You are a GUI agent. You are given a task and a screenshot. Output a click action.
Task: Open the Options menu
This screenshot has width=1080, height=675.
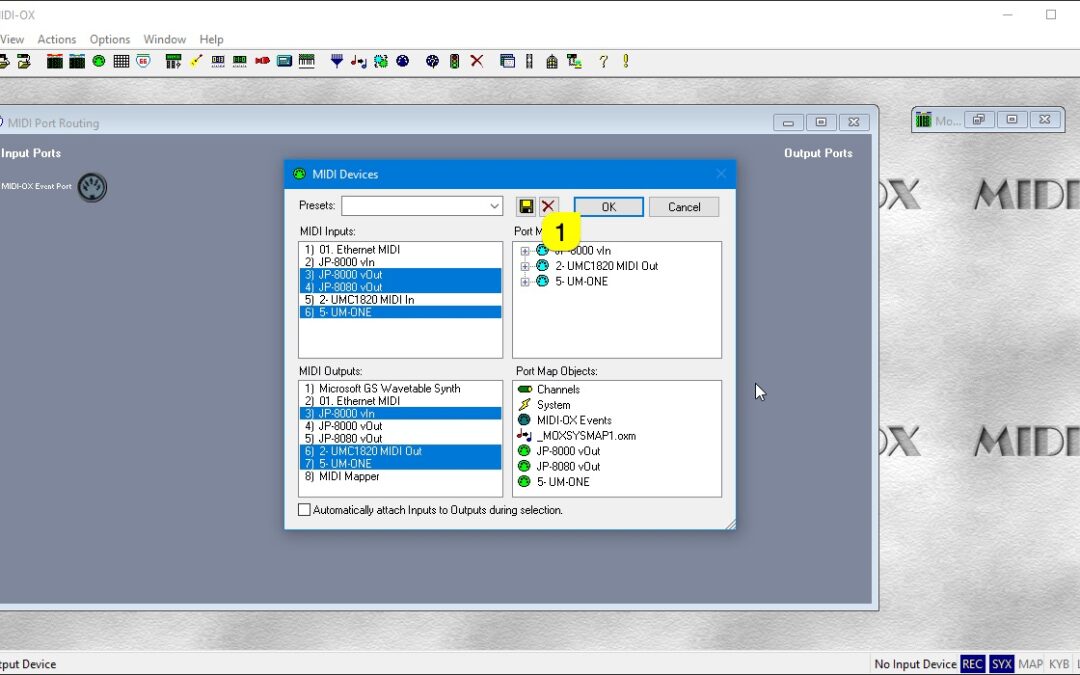pyautogui.click(x=109, y=39)
